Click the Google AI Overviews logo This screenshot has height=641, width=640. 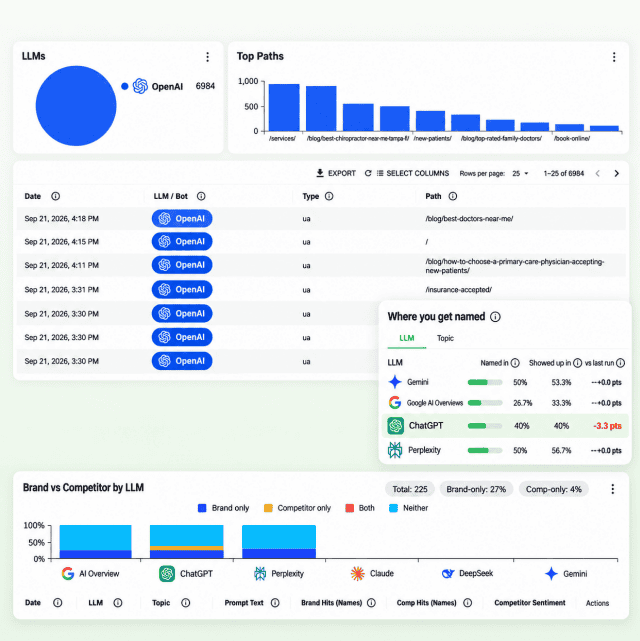[395, 403]
